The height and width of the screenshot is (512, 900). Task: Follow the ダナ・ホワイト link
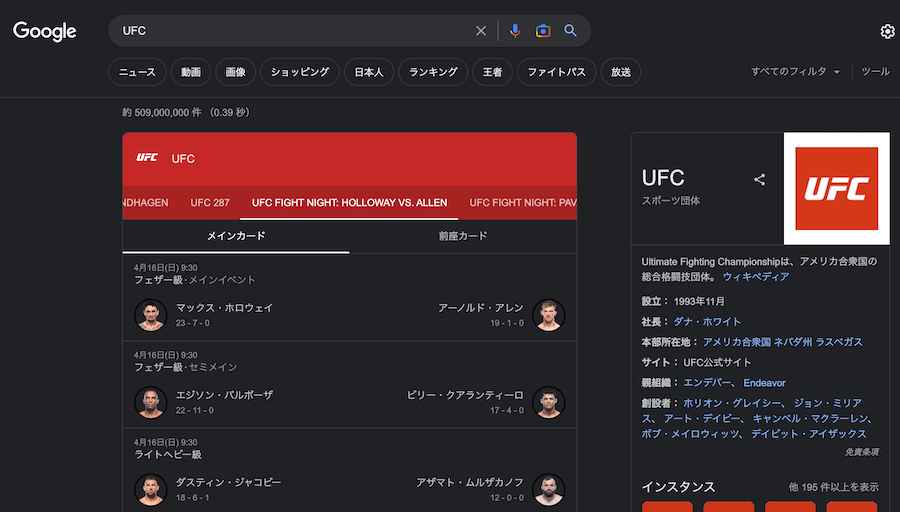click(707, 322)
